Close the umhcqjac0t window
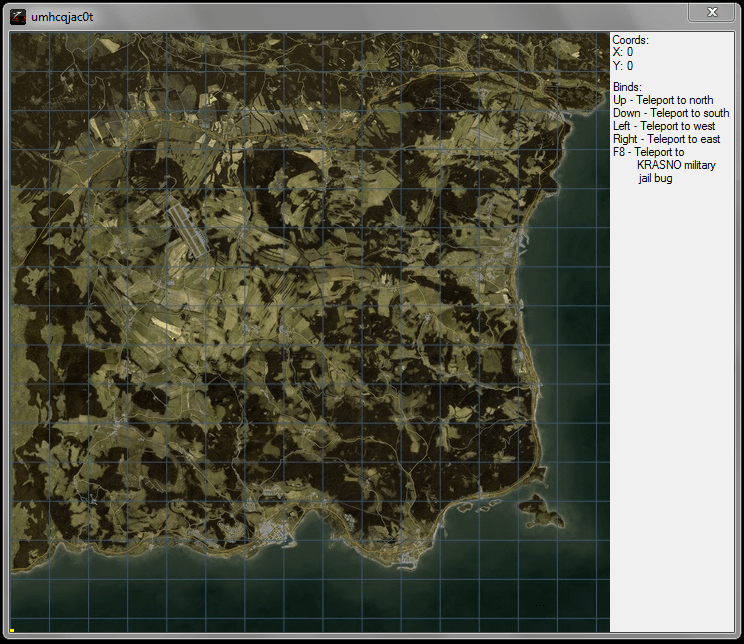The height and width of the screenshot is (644, 744). [712, 12]
